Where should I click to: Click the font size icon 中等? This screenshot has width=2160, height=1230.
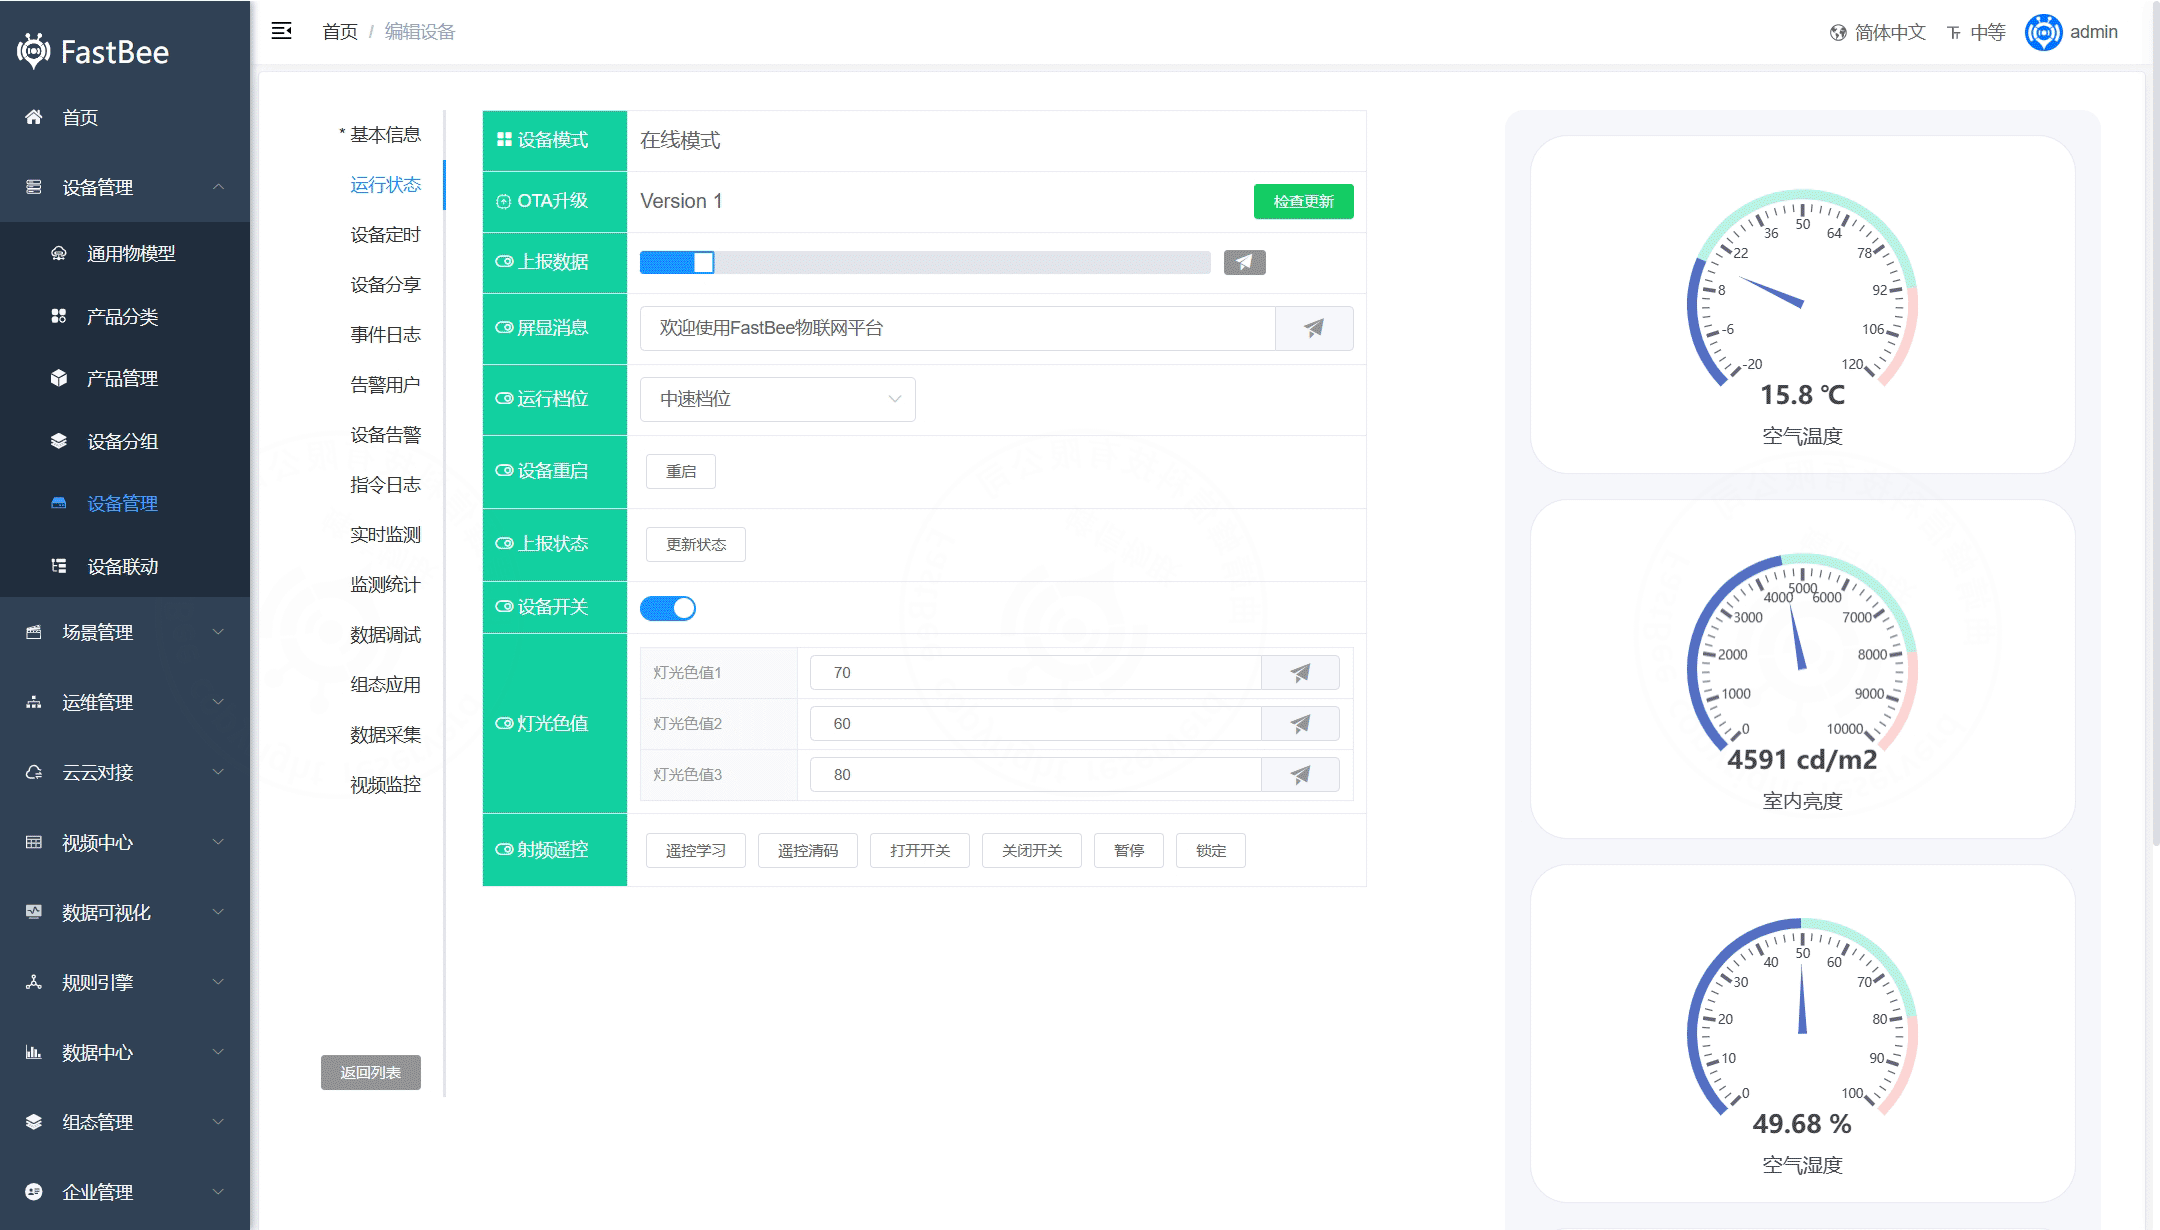coord(1954,33)
